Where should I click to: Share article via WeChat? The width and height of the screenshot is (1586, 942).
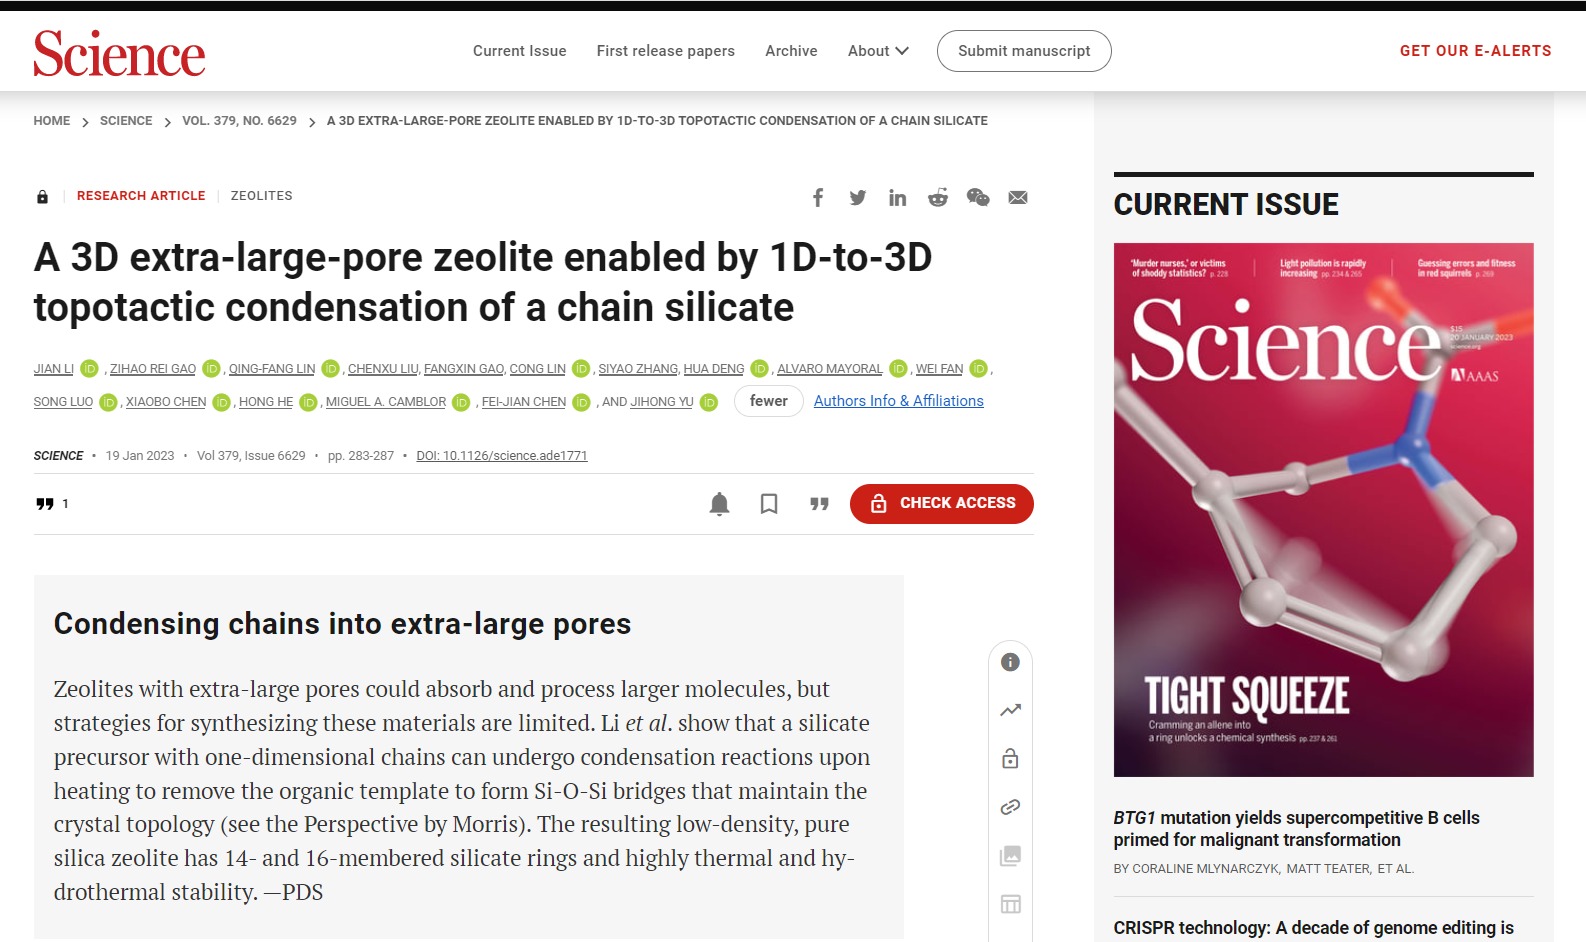pyautogui.click(x=978, y=197)
